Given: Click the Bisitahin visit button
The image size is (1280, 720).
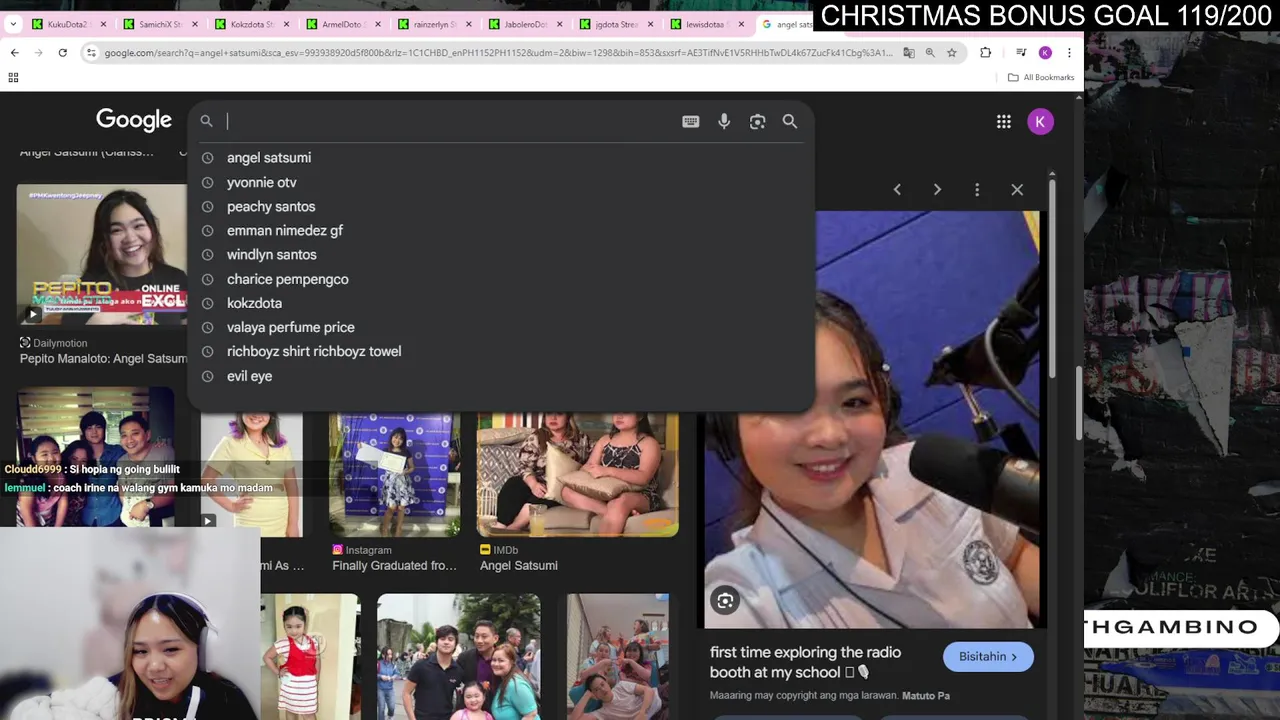Looking at the screenshot, I should [988, 657].
